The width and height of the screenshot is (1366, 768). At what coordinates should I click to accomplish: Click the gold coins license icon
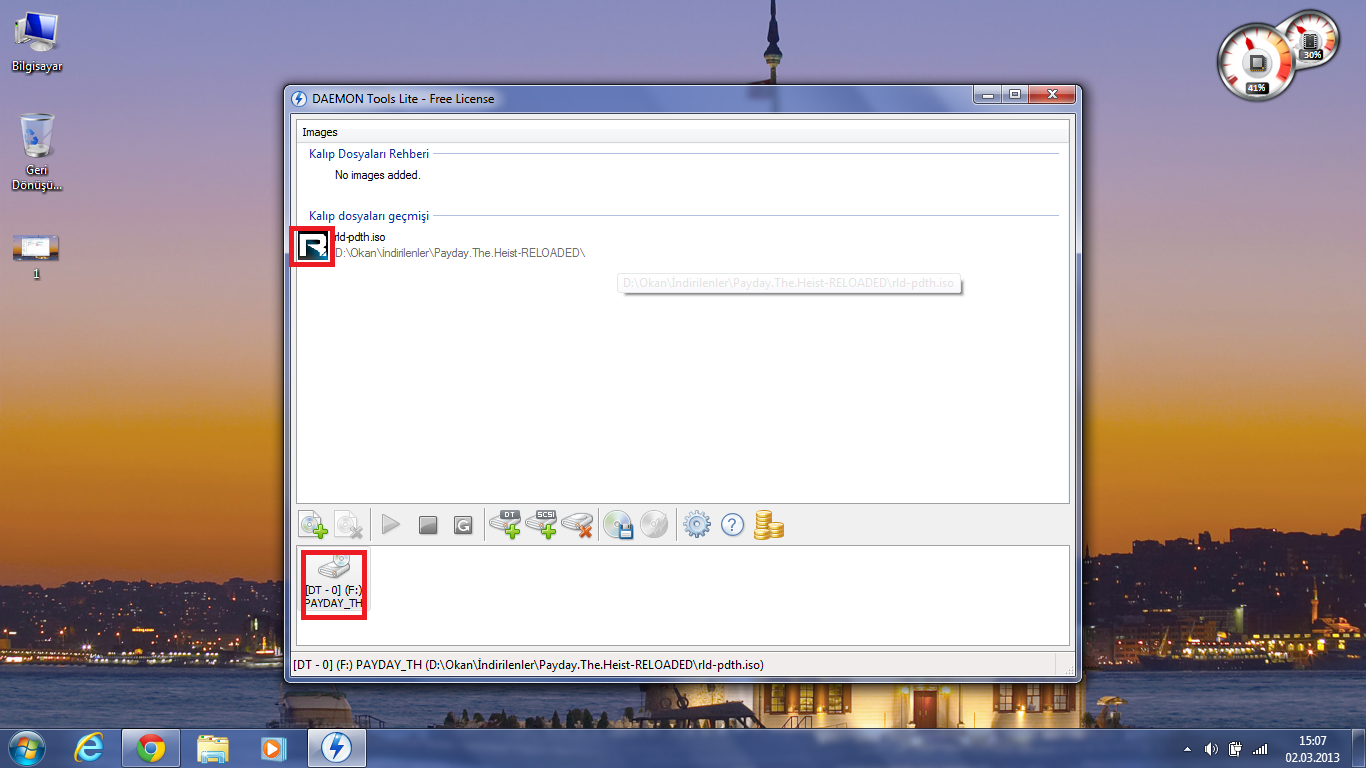point(769,525)
